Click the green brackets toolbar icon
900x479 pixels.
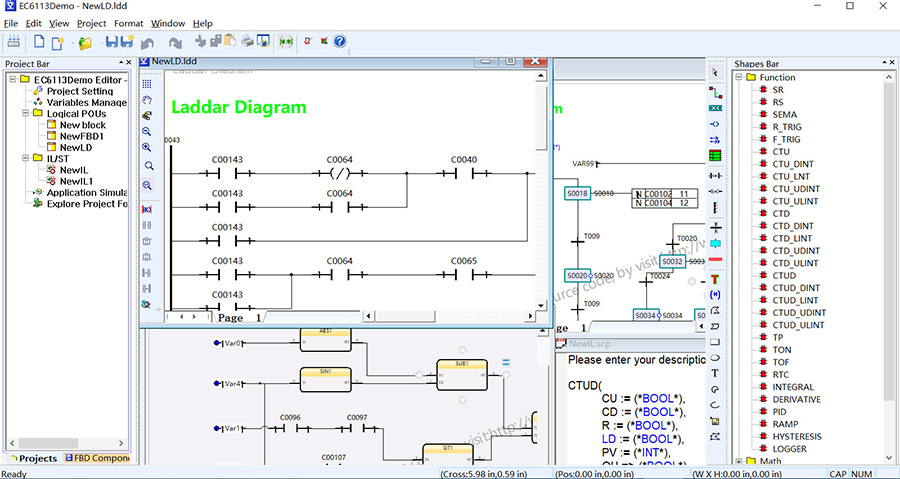pyautogui.click(x=286, y=41)
